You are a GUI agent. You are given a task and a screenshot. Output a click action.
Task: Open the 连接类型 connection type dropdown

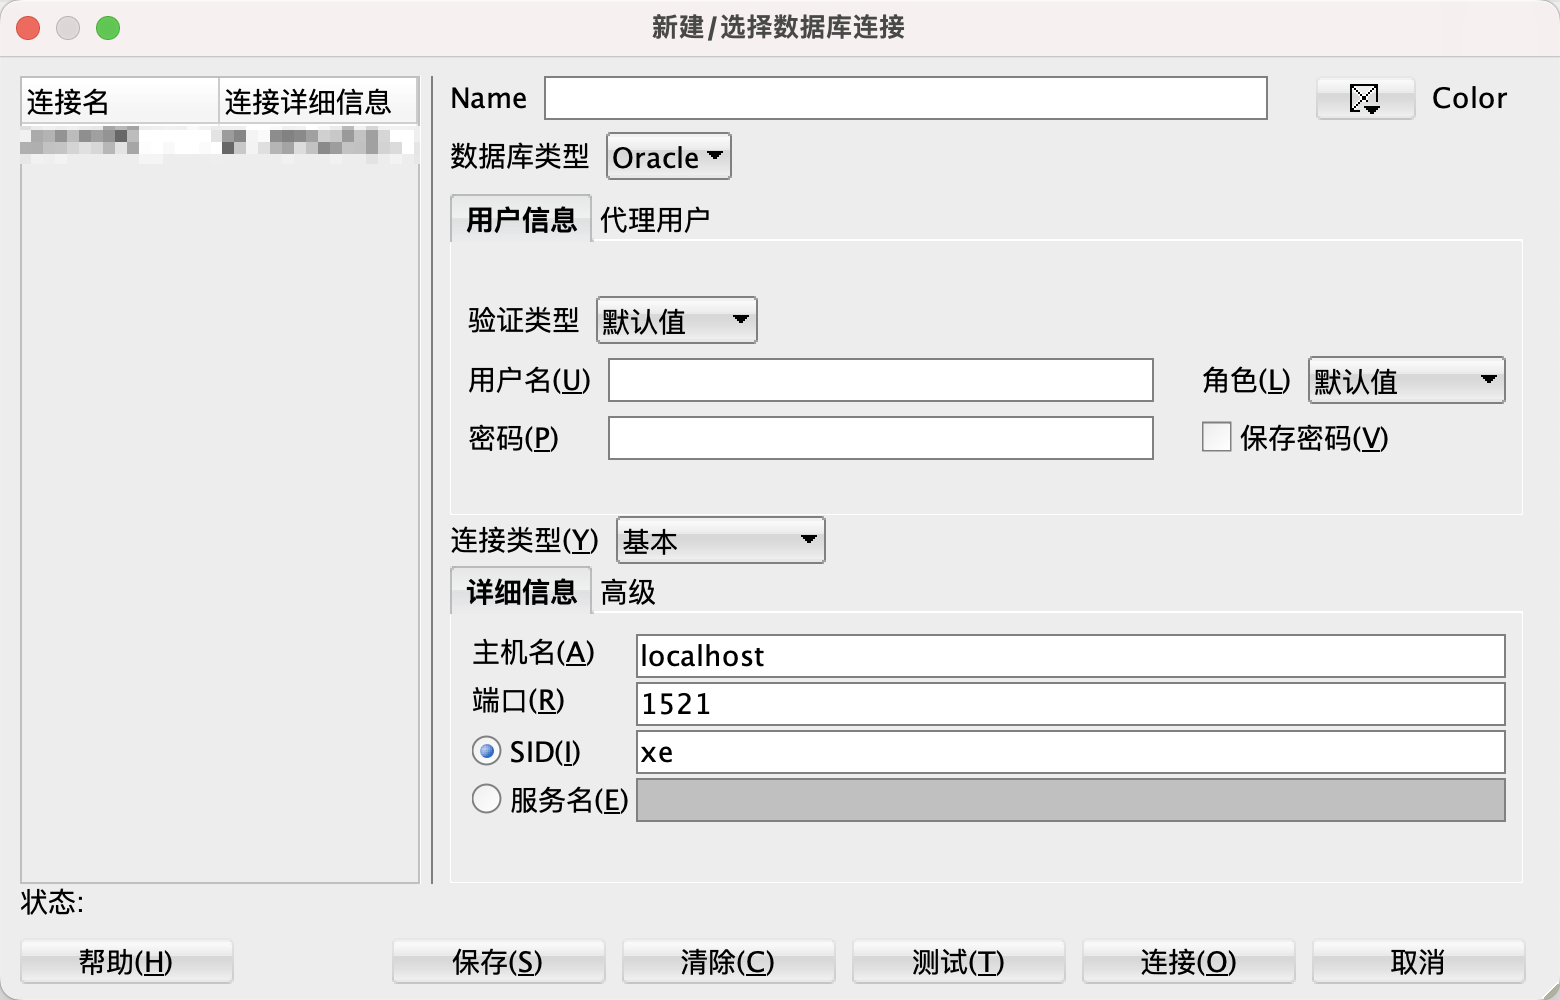tap(719, 540)
